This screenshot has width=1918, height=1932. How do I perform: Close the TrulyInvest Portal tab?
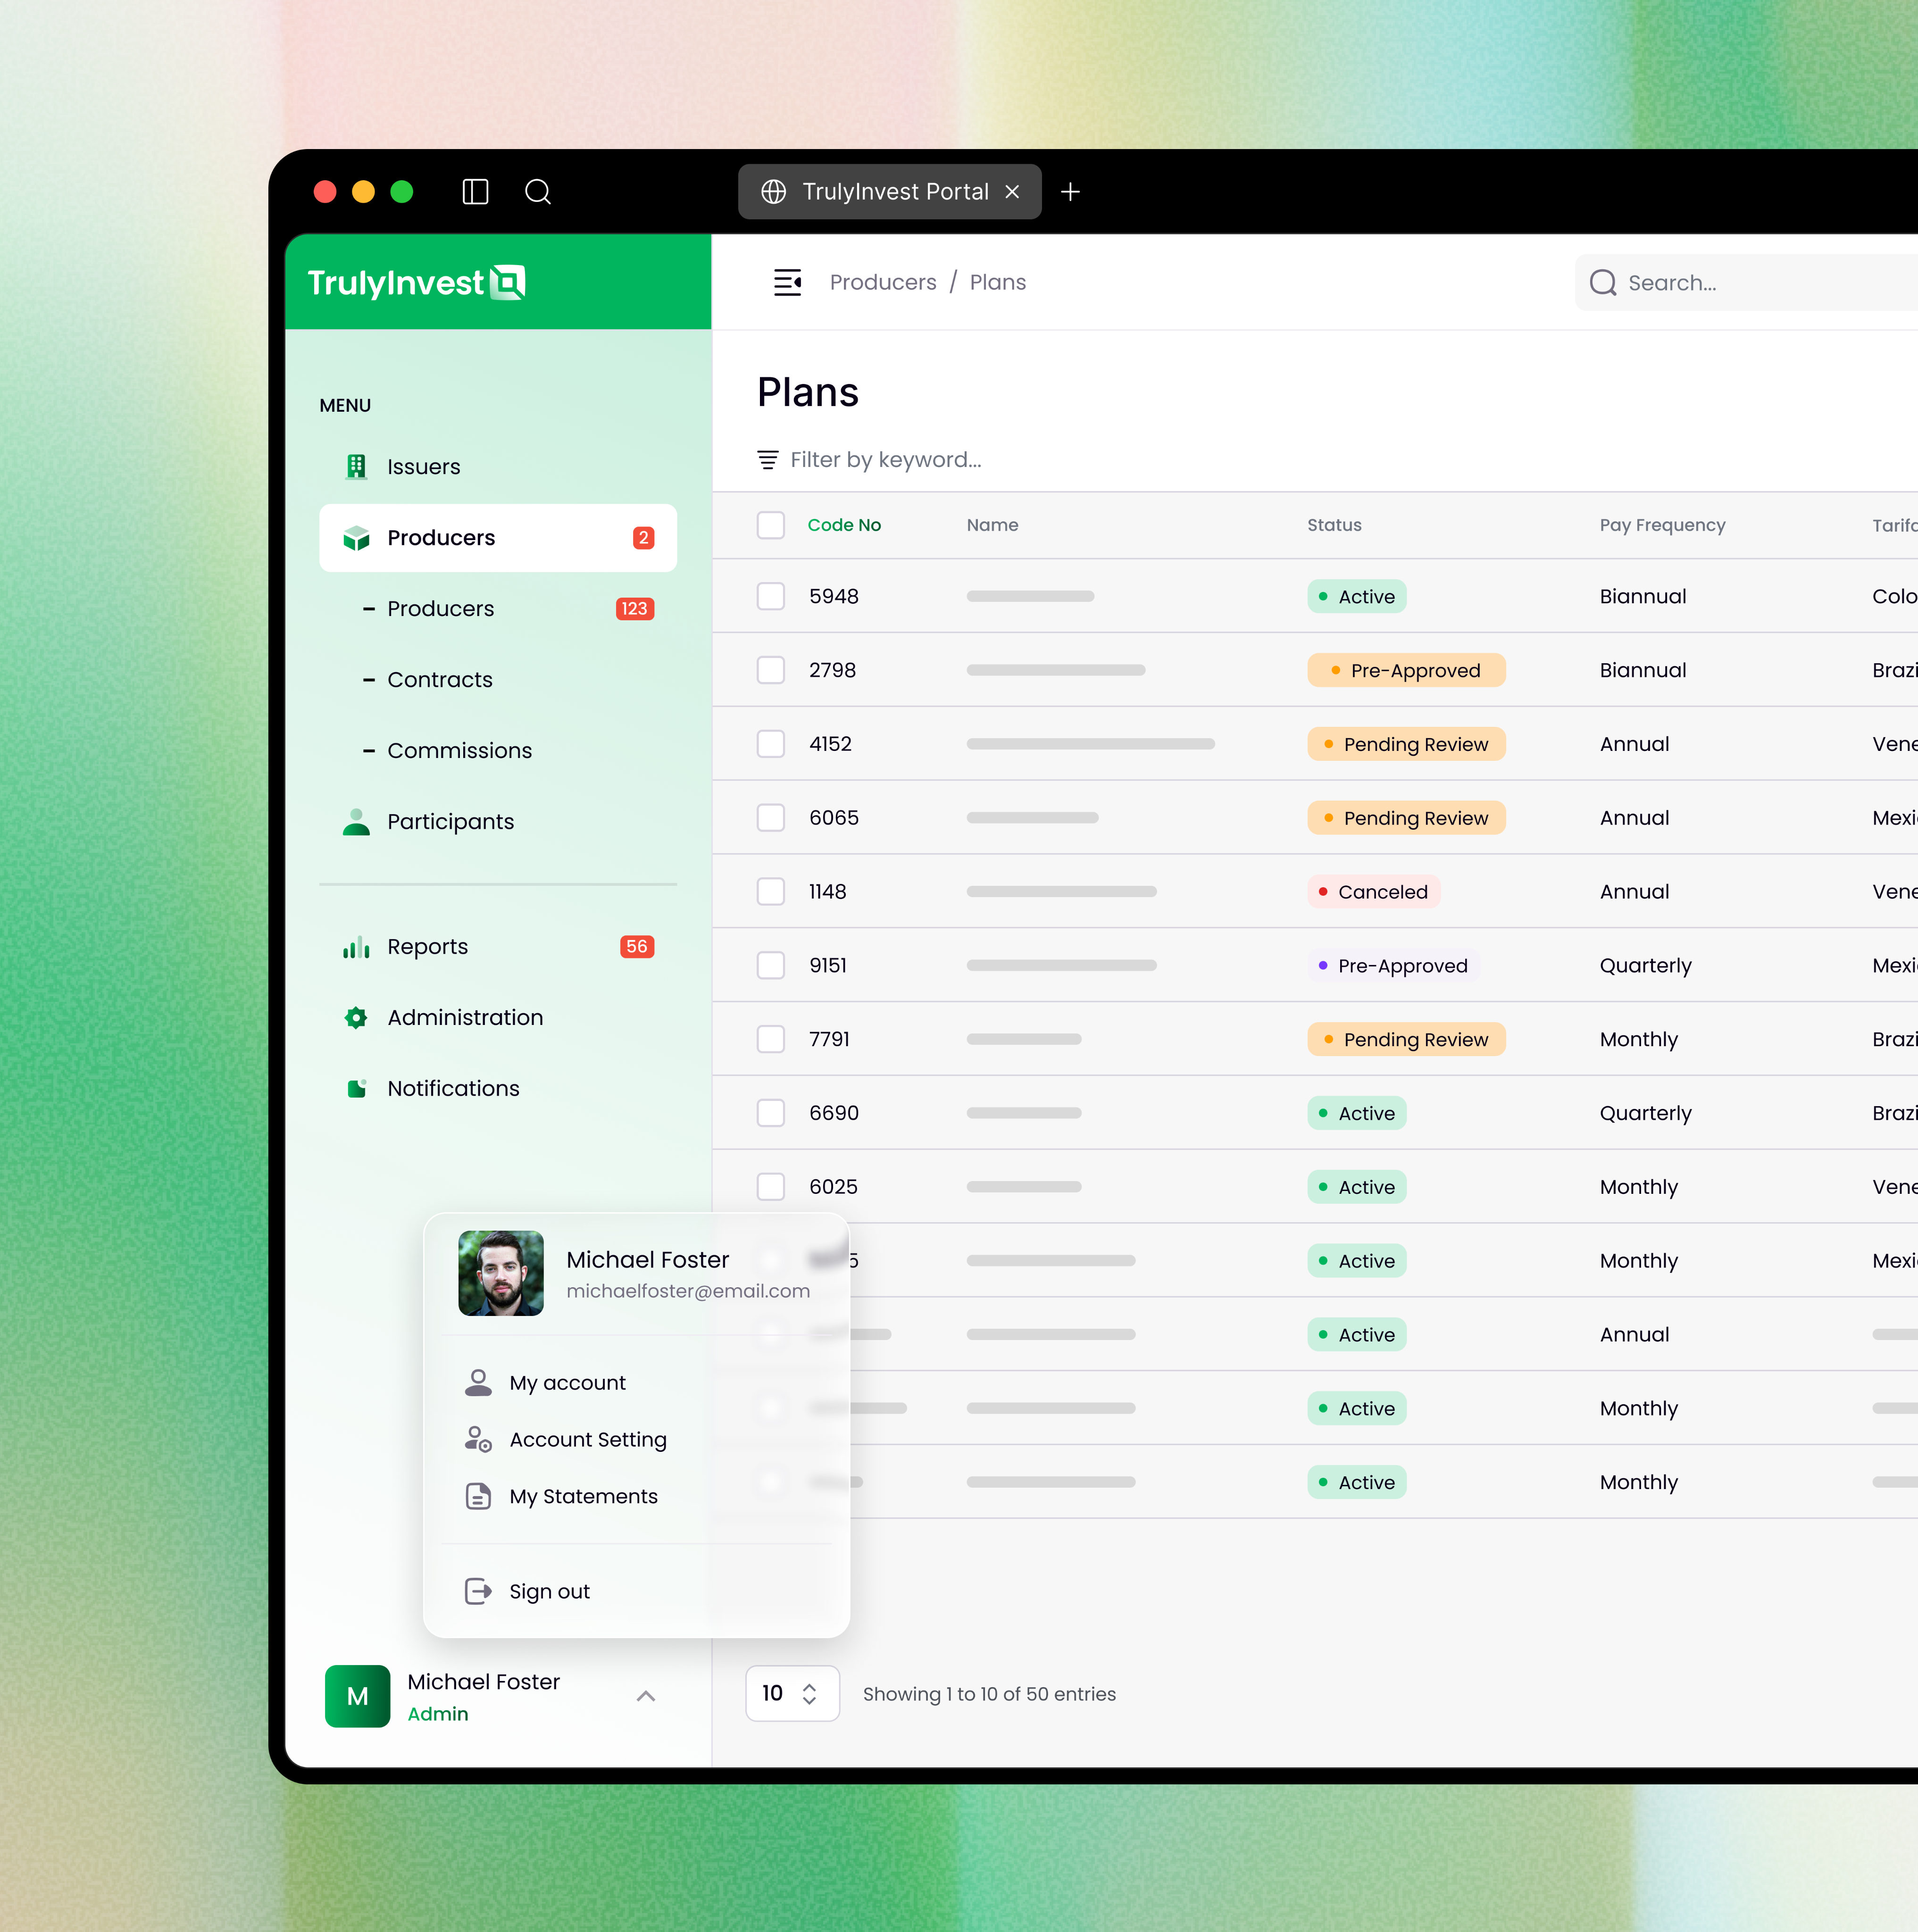1012,191
